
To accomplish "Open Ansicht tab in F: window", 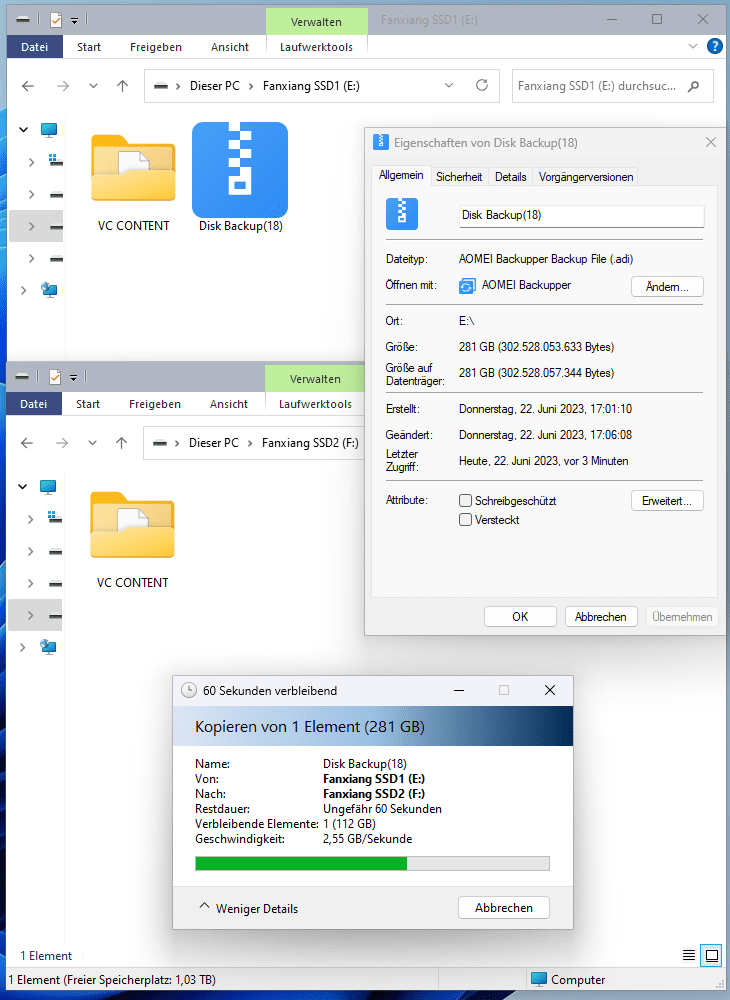I will click(229, 404).
